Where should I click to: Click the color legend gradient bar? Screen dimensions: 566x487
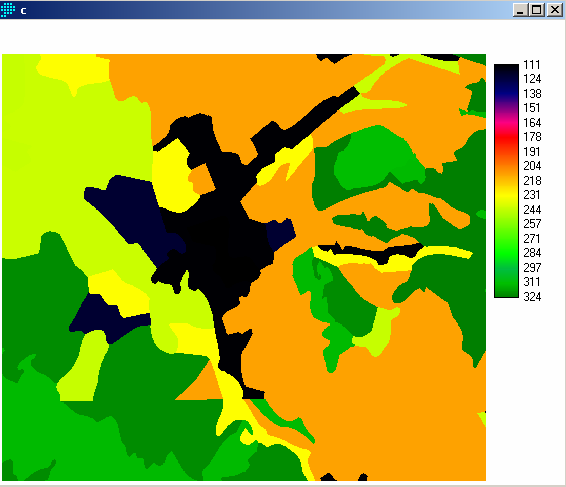coord(506,181)
